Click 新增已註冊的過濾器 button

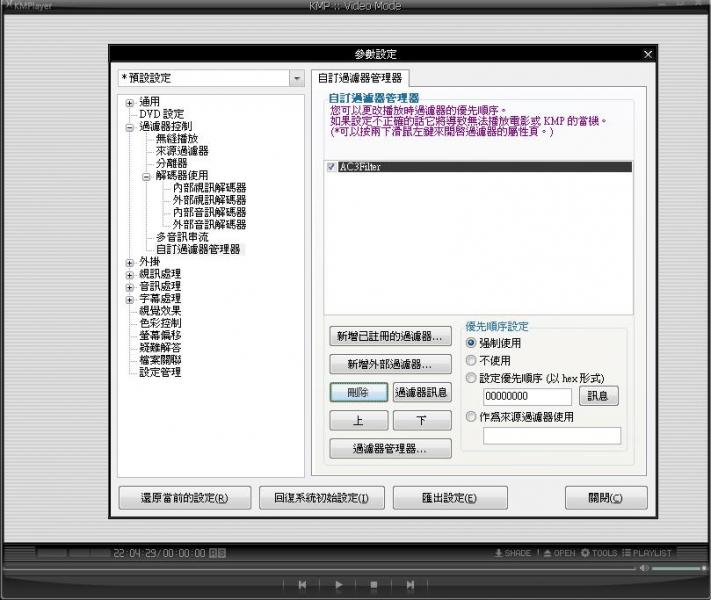pyautogui.click(x=390, y=336)
